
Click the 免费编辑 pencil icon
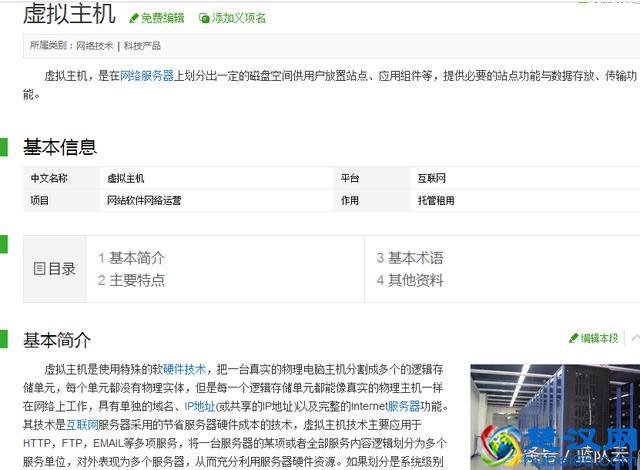click(134, 18)
